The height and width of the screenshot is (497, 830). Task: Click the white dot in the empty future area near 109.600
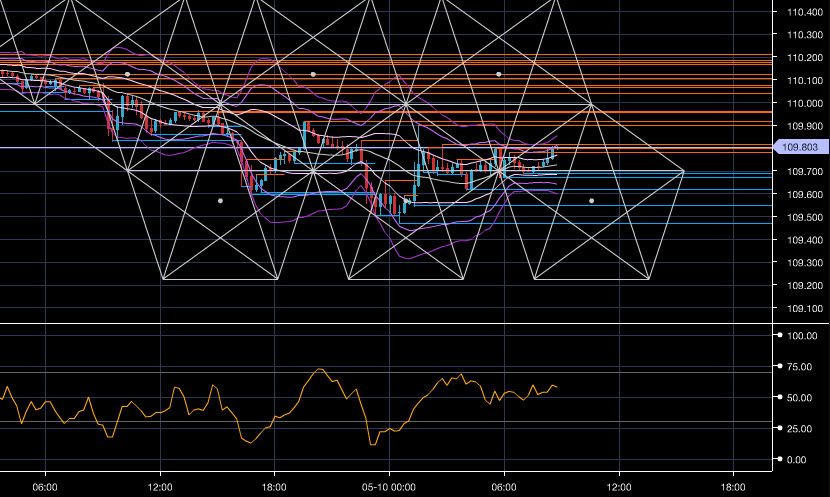point(591,200)
